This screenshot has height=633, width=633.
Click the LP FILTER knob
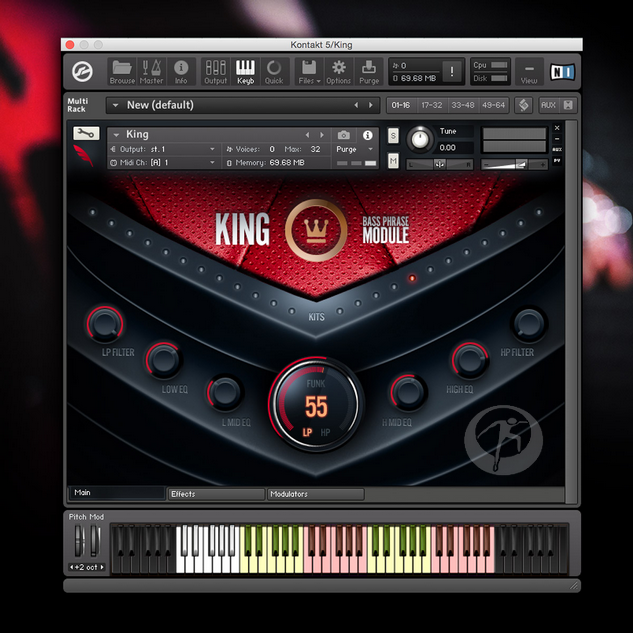coord(105,324)
